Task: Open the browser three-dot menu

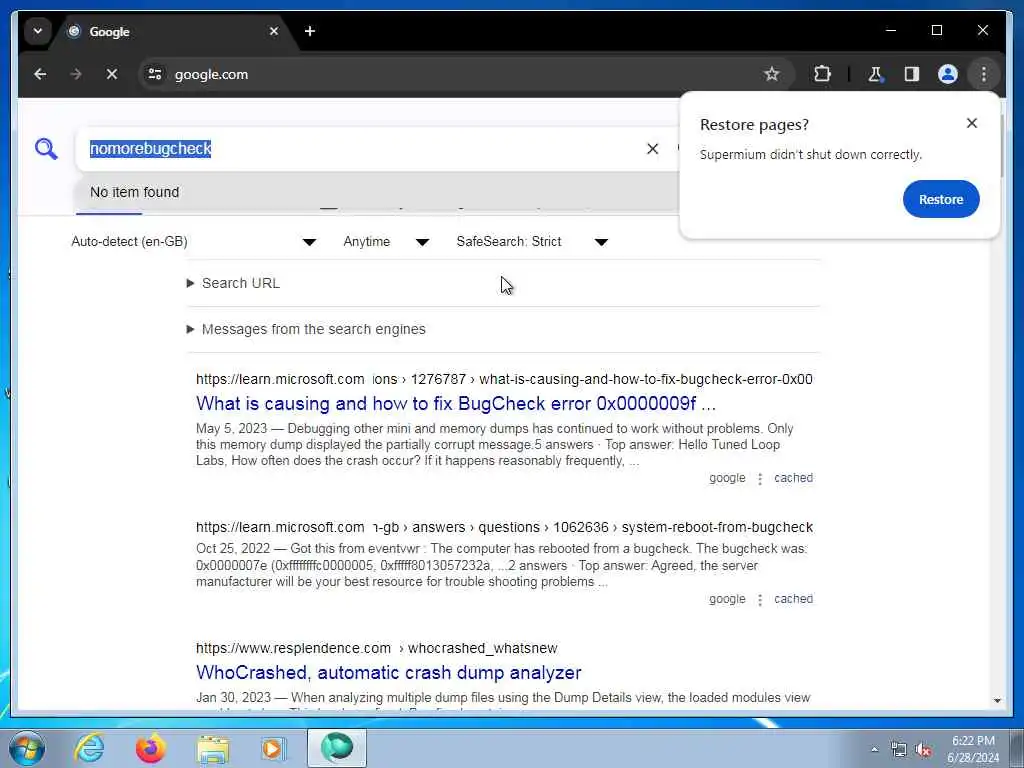Action: pos(984,74)
